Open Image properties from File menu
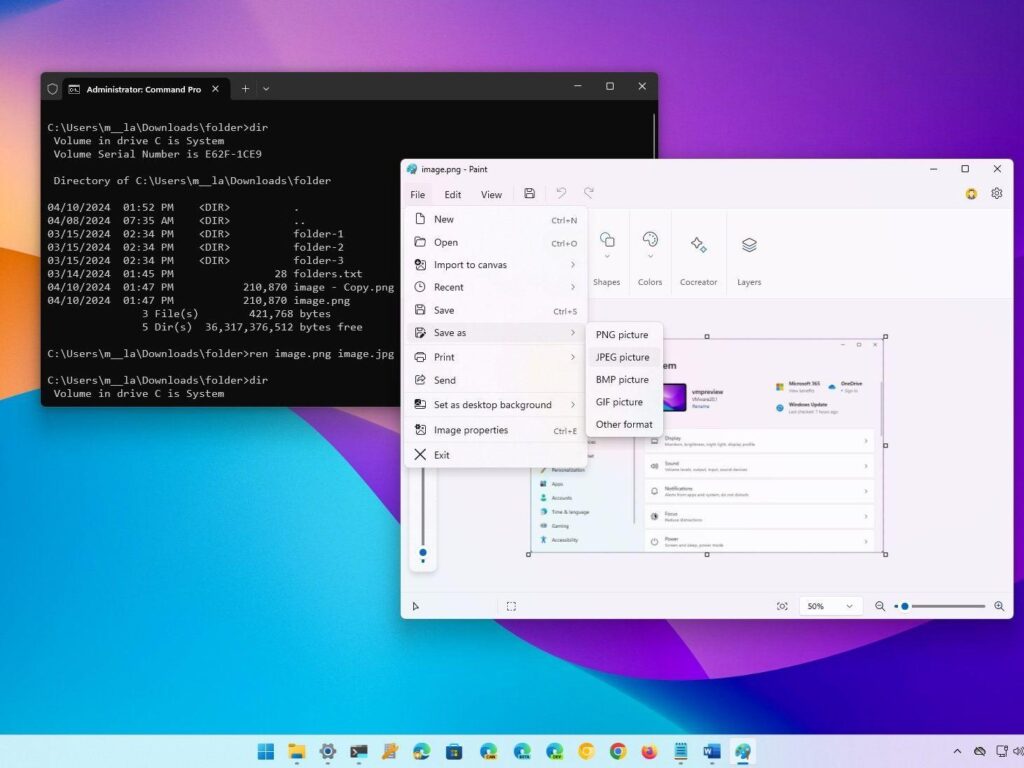1024x768 pixels. coord(496,430)
